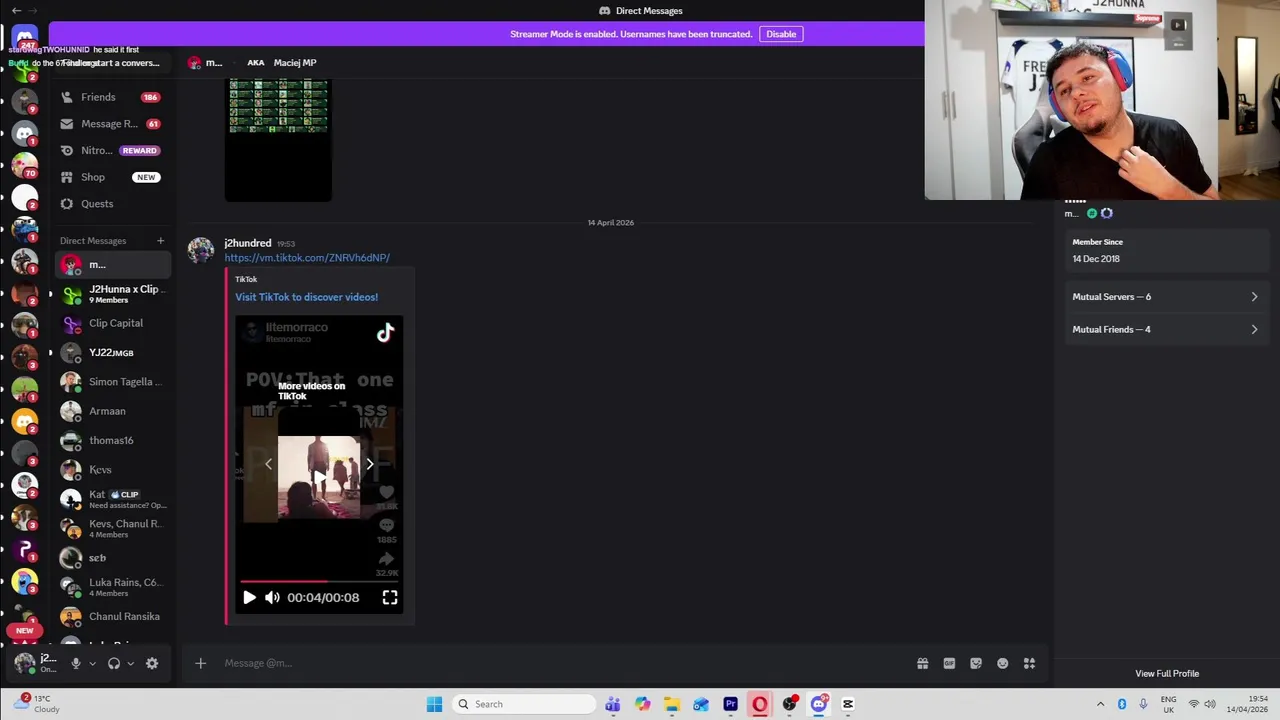Click View Full Profile
The image size is (1280, 720).
pyautogui.click(x=1167, y=673)
